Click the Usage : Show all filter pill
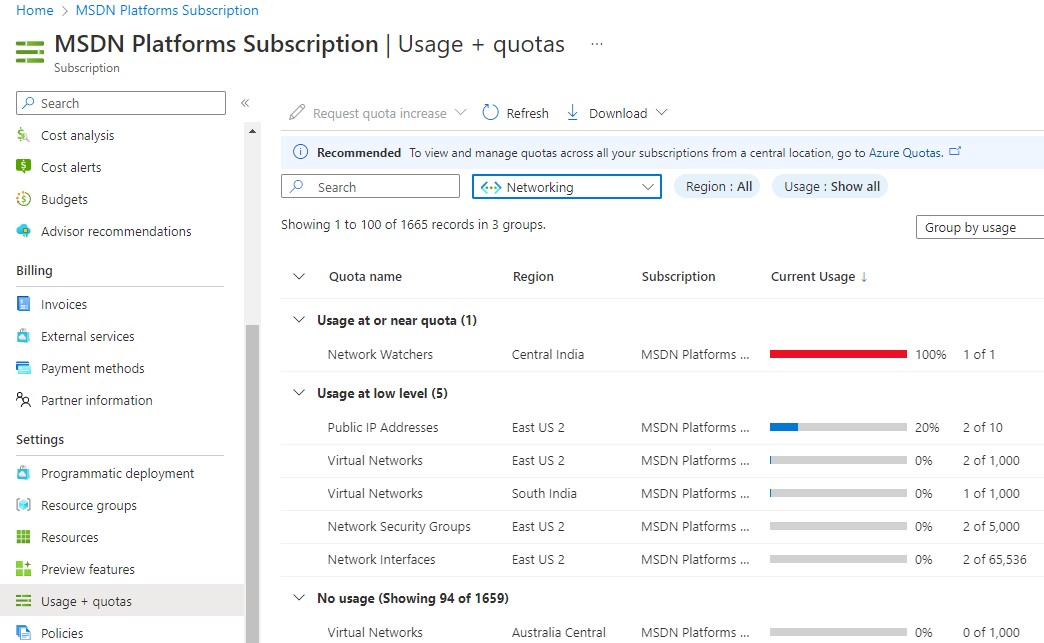Viewport: 1044px width, 643px height. 832,186
